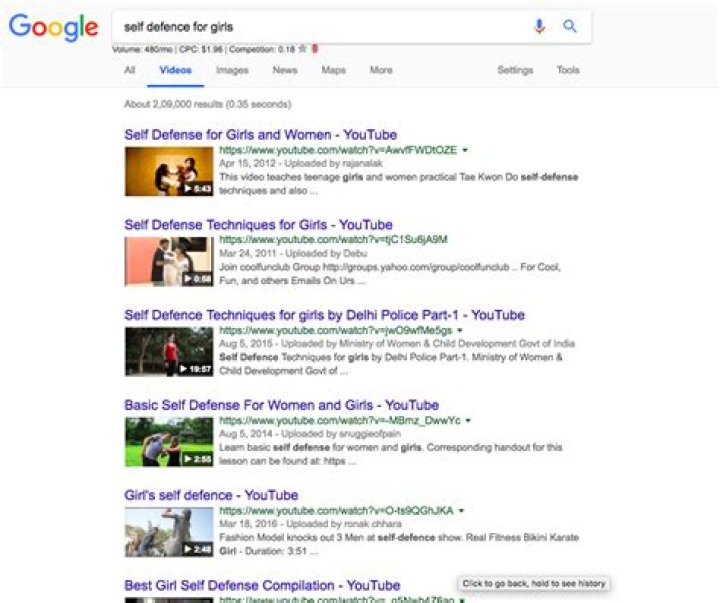
Task: Switch to the News tab
Action: click(285, 70)
